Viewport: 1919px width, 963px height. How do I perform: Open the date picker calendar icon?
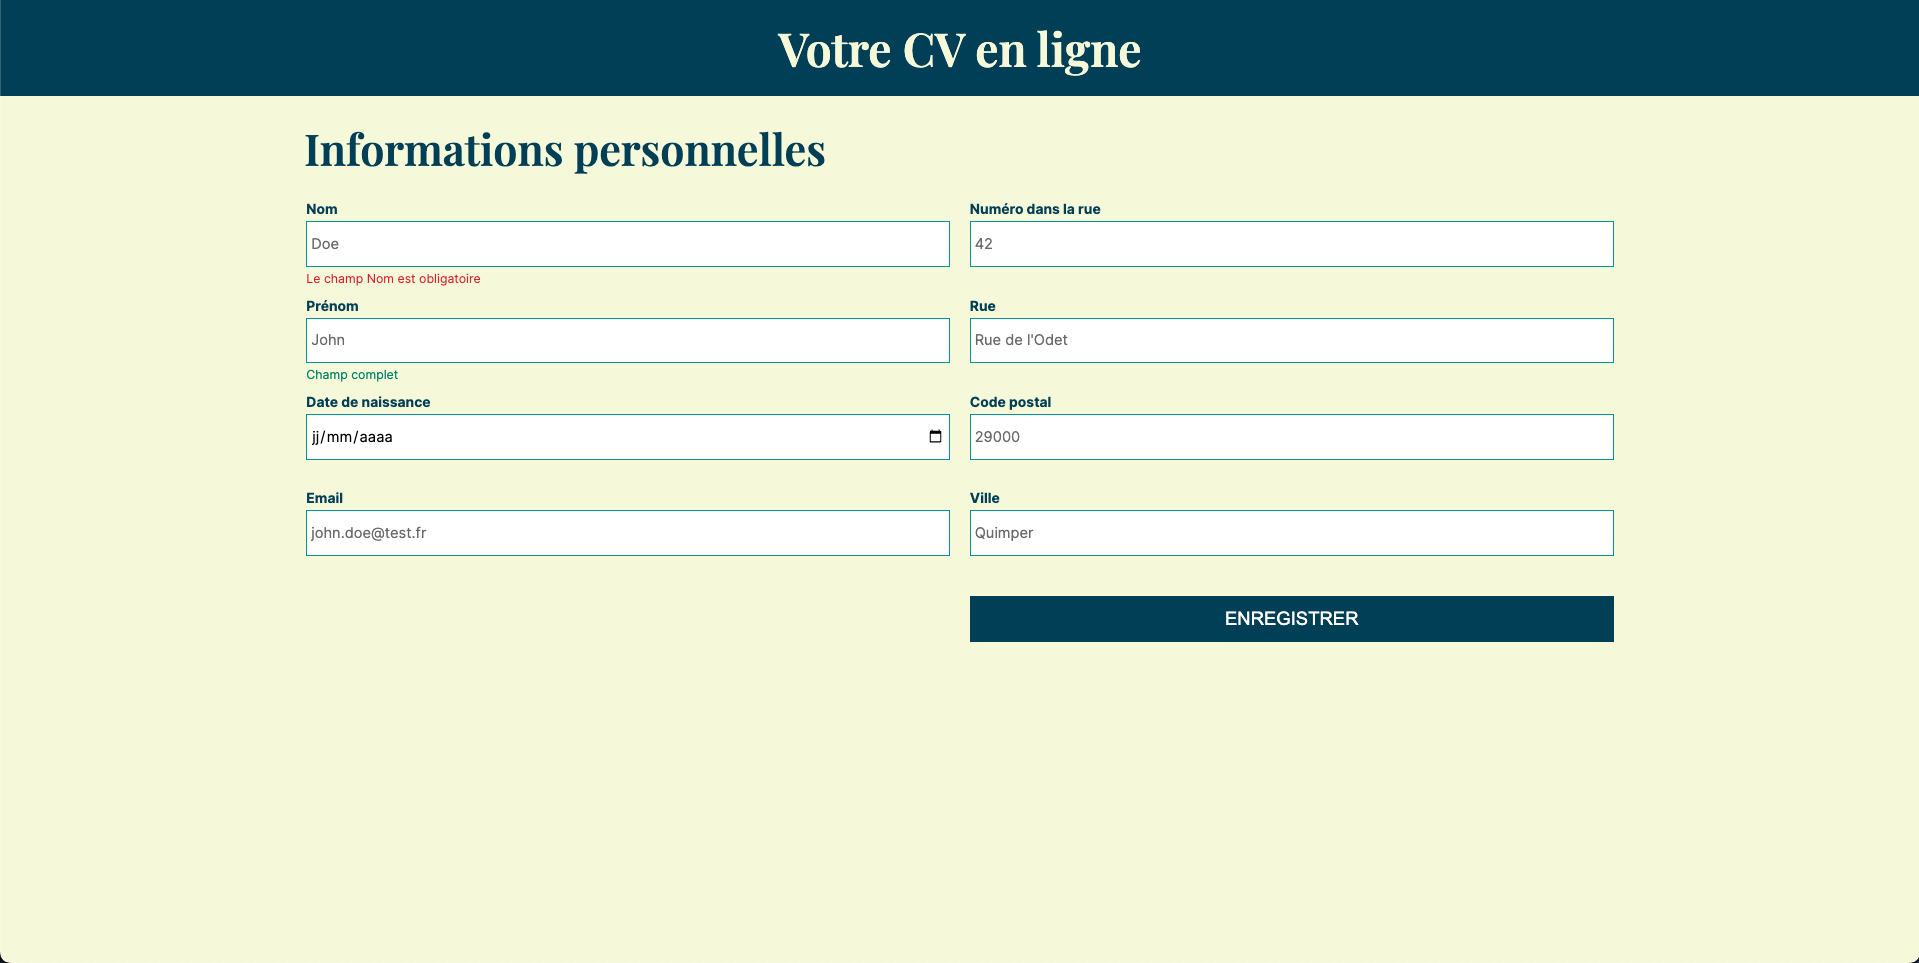[935, 437]
